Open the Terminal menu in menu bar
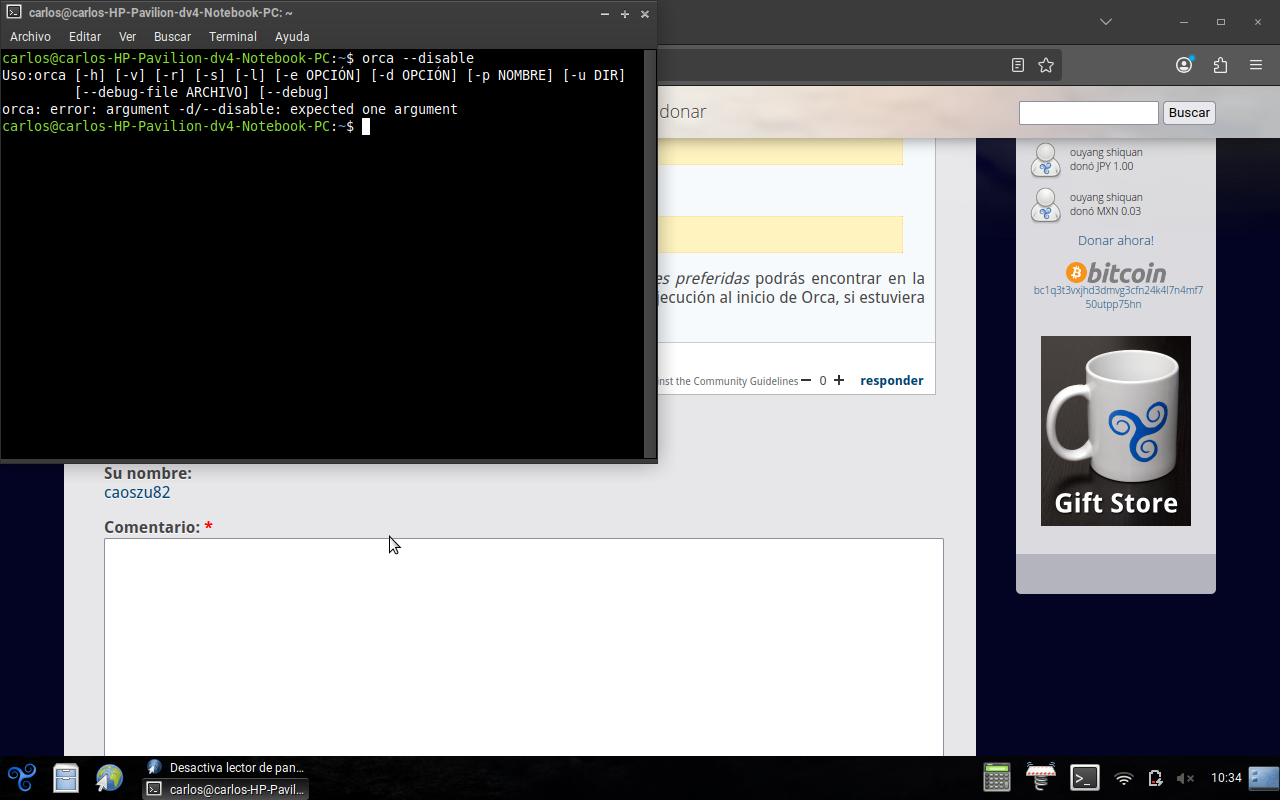Image resolution: width=1280 pixels, height=800 pixels. click(x=233, y=37)
